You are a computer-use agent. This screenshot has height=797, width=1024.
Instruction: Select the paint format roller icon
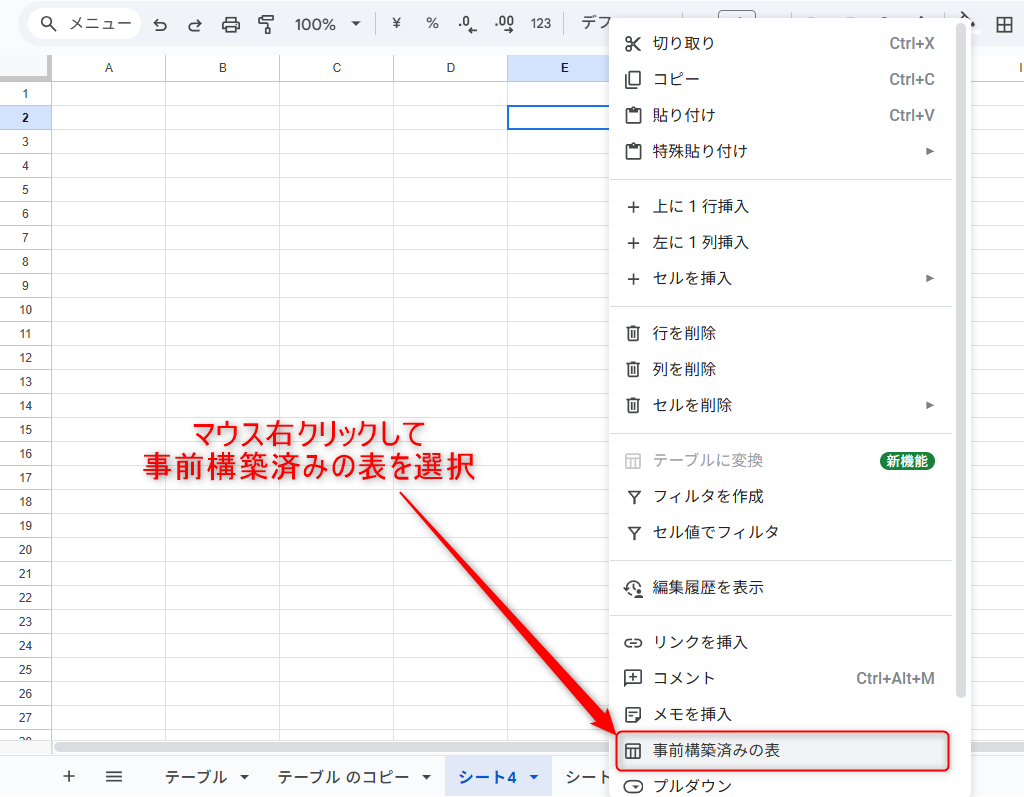[266, 24]
